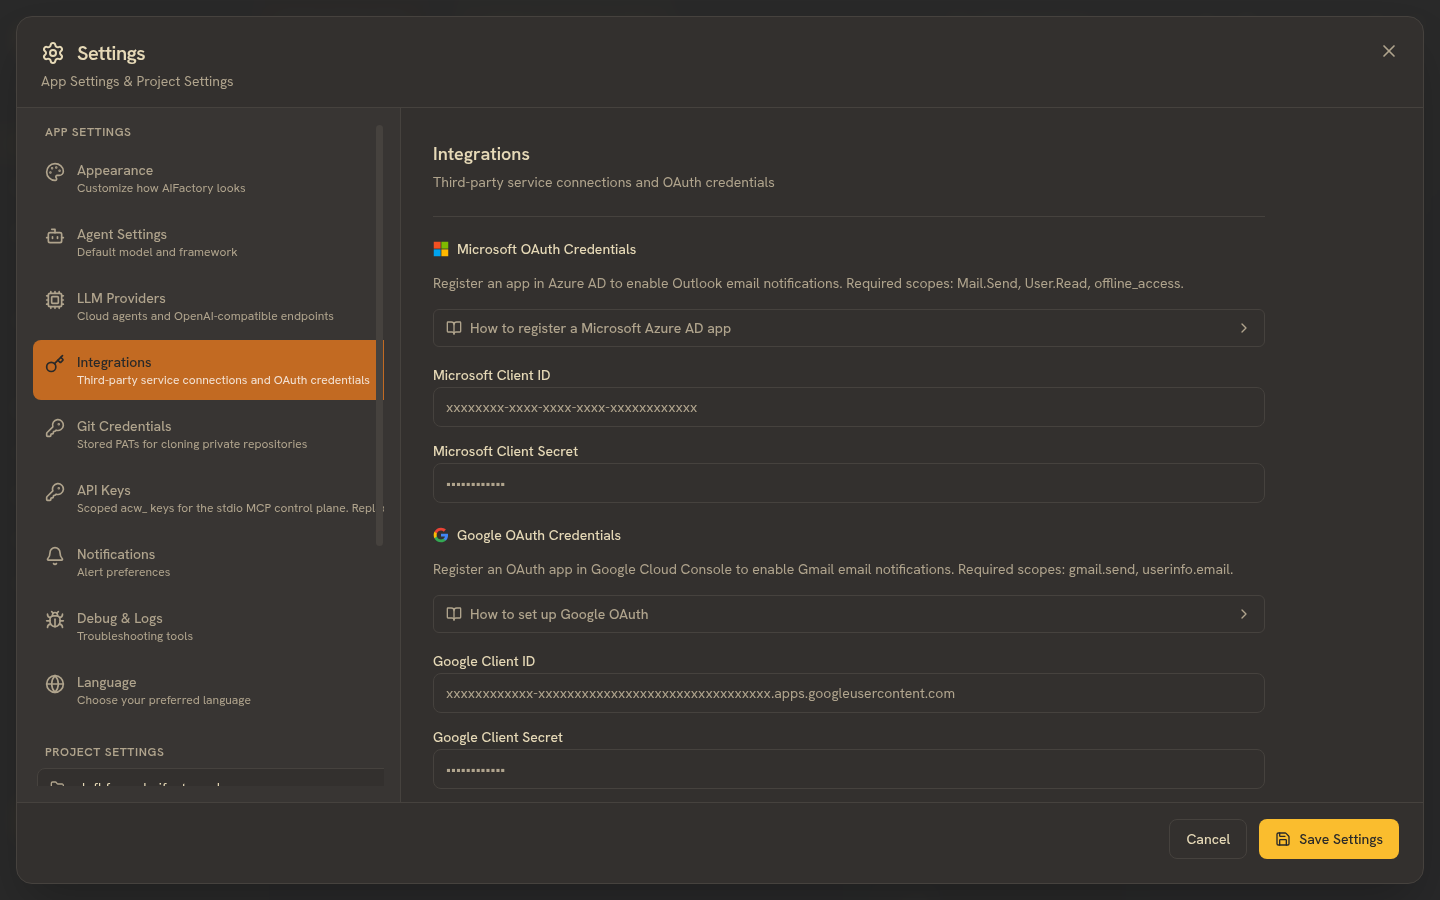
Task: Click the Google OAuth Credentials heading
Action: [539, 535]
